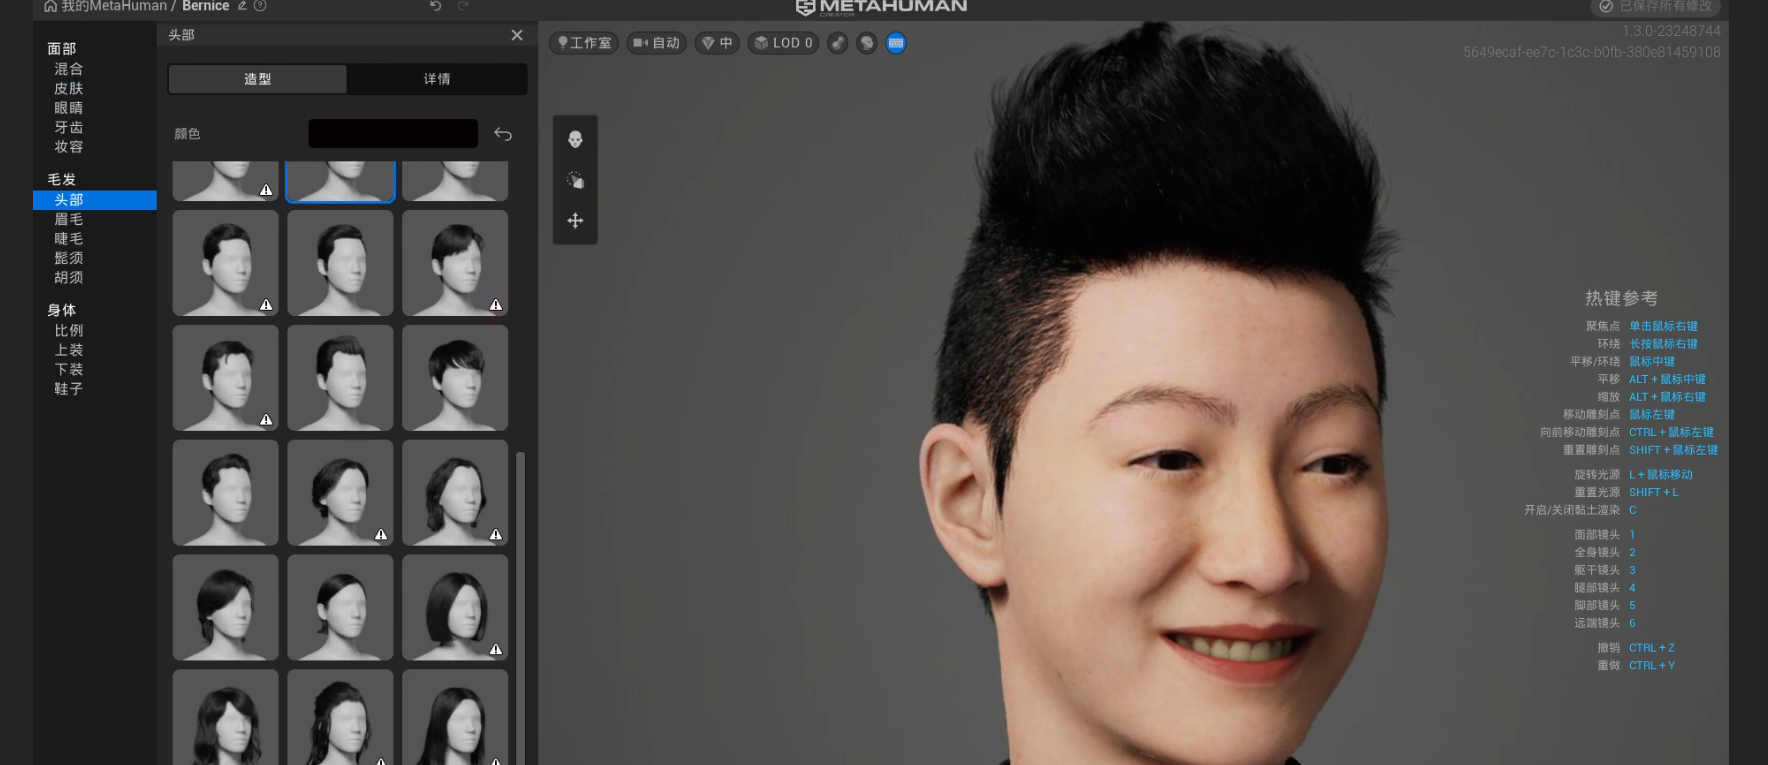Viewport: 1768px width, 765px height.
Task: Toggle the clay material render icon
Action: 838,43
